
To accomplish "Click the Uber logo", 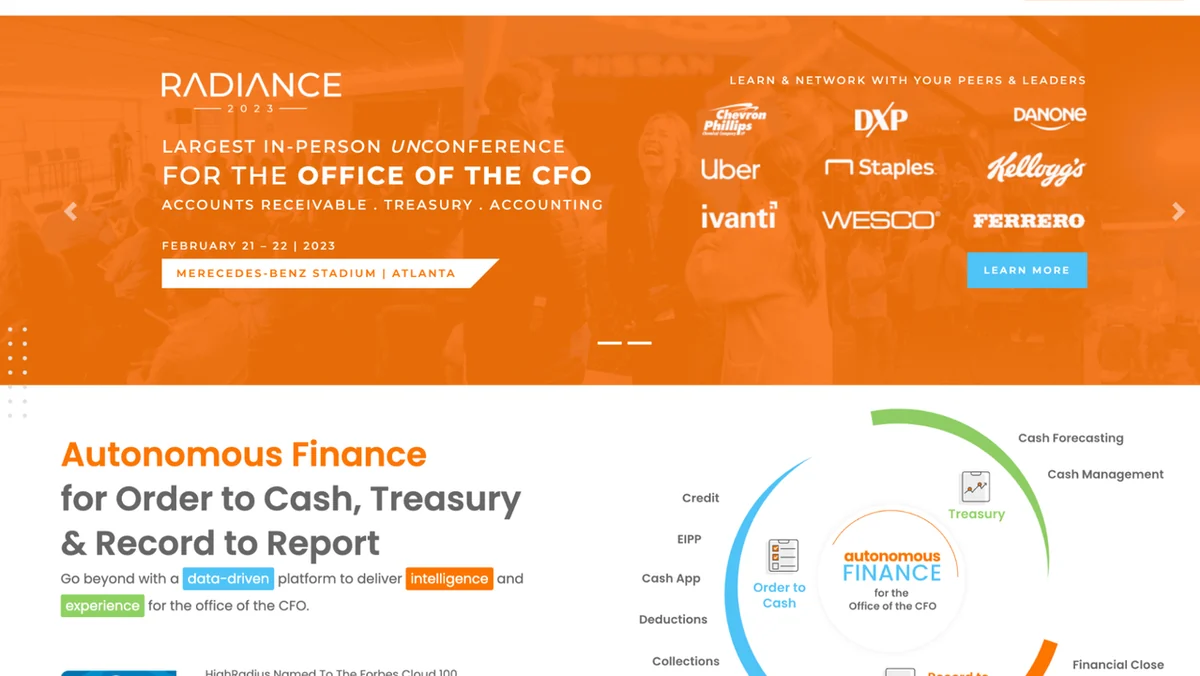I will coord(730,170).
